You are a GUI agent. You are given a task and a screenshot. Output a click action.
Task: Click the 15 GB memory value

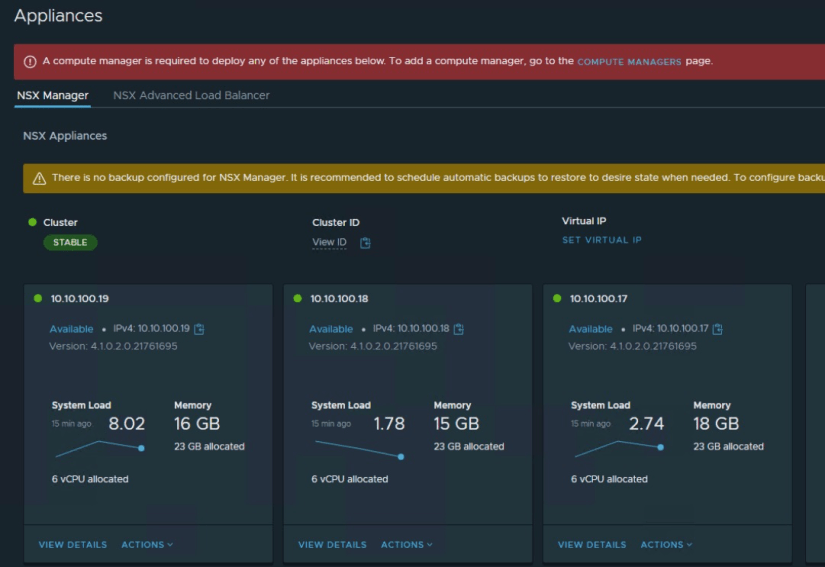[456, 423]
